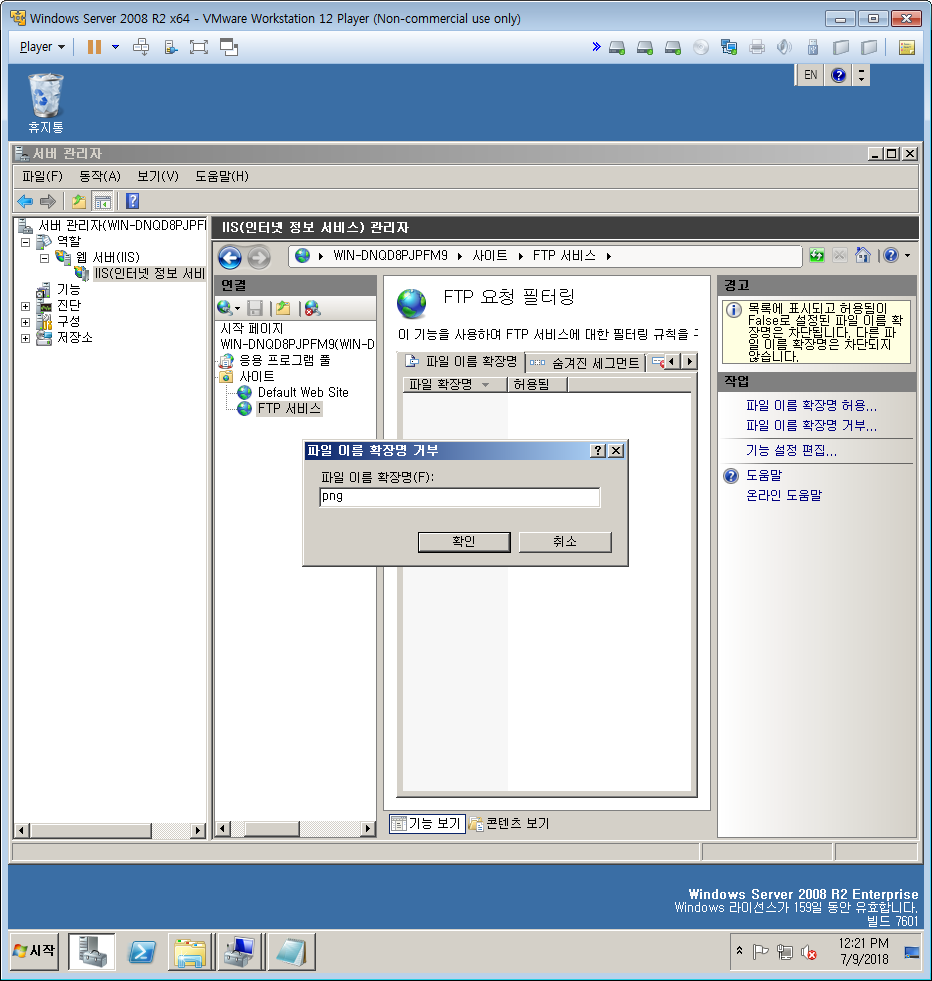Image resolution: width=932 pixels, height=981 pixels.
Task: Switch to 파일 이름 확장명 tab
Action: coord(461,362)
